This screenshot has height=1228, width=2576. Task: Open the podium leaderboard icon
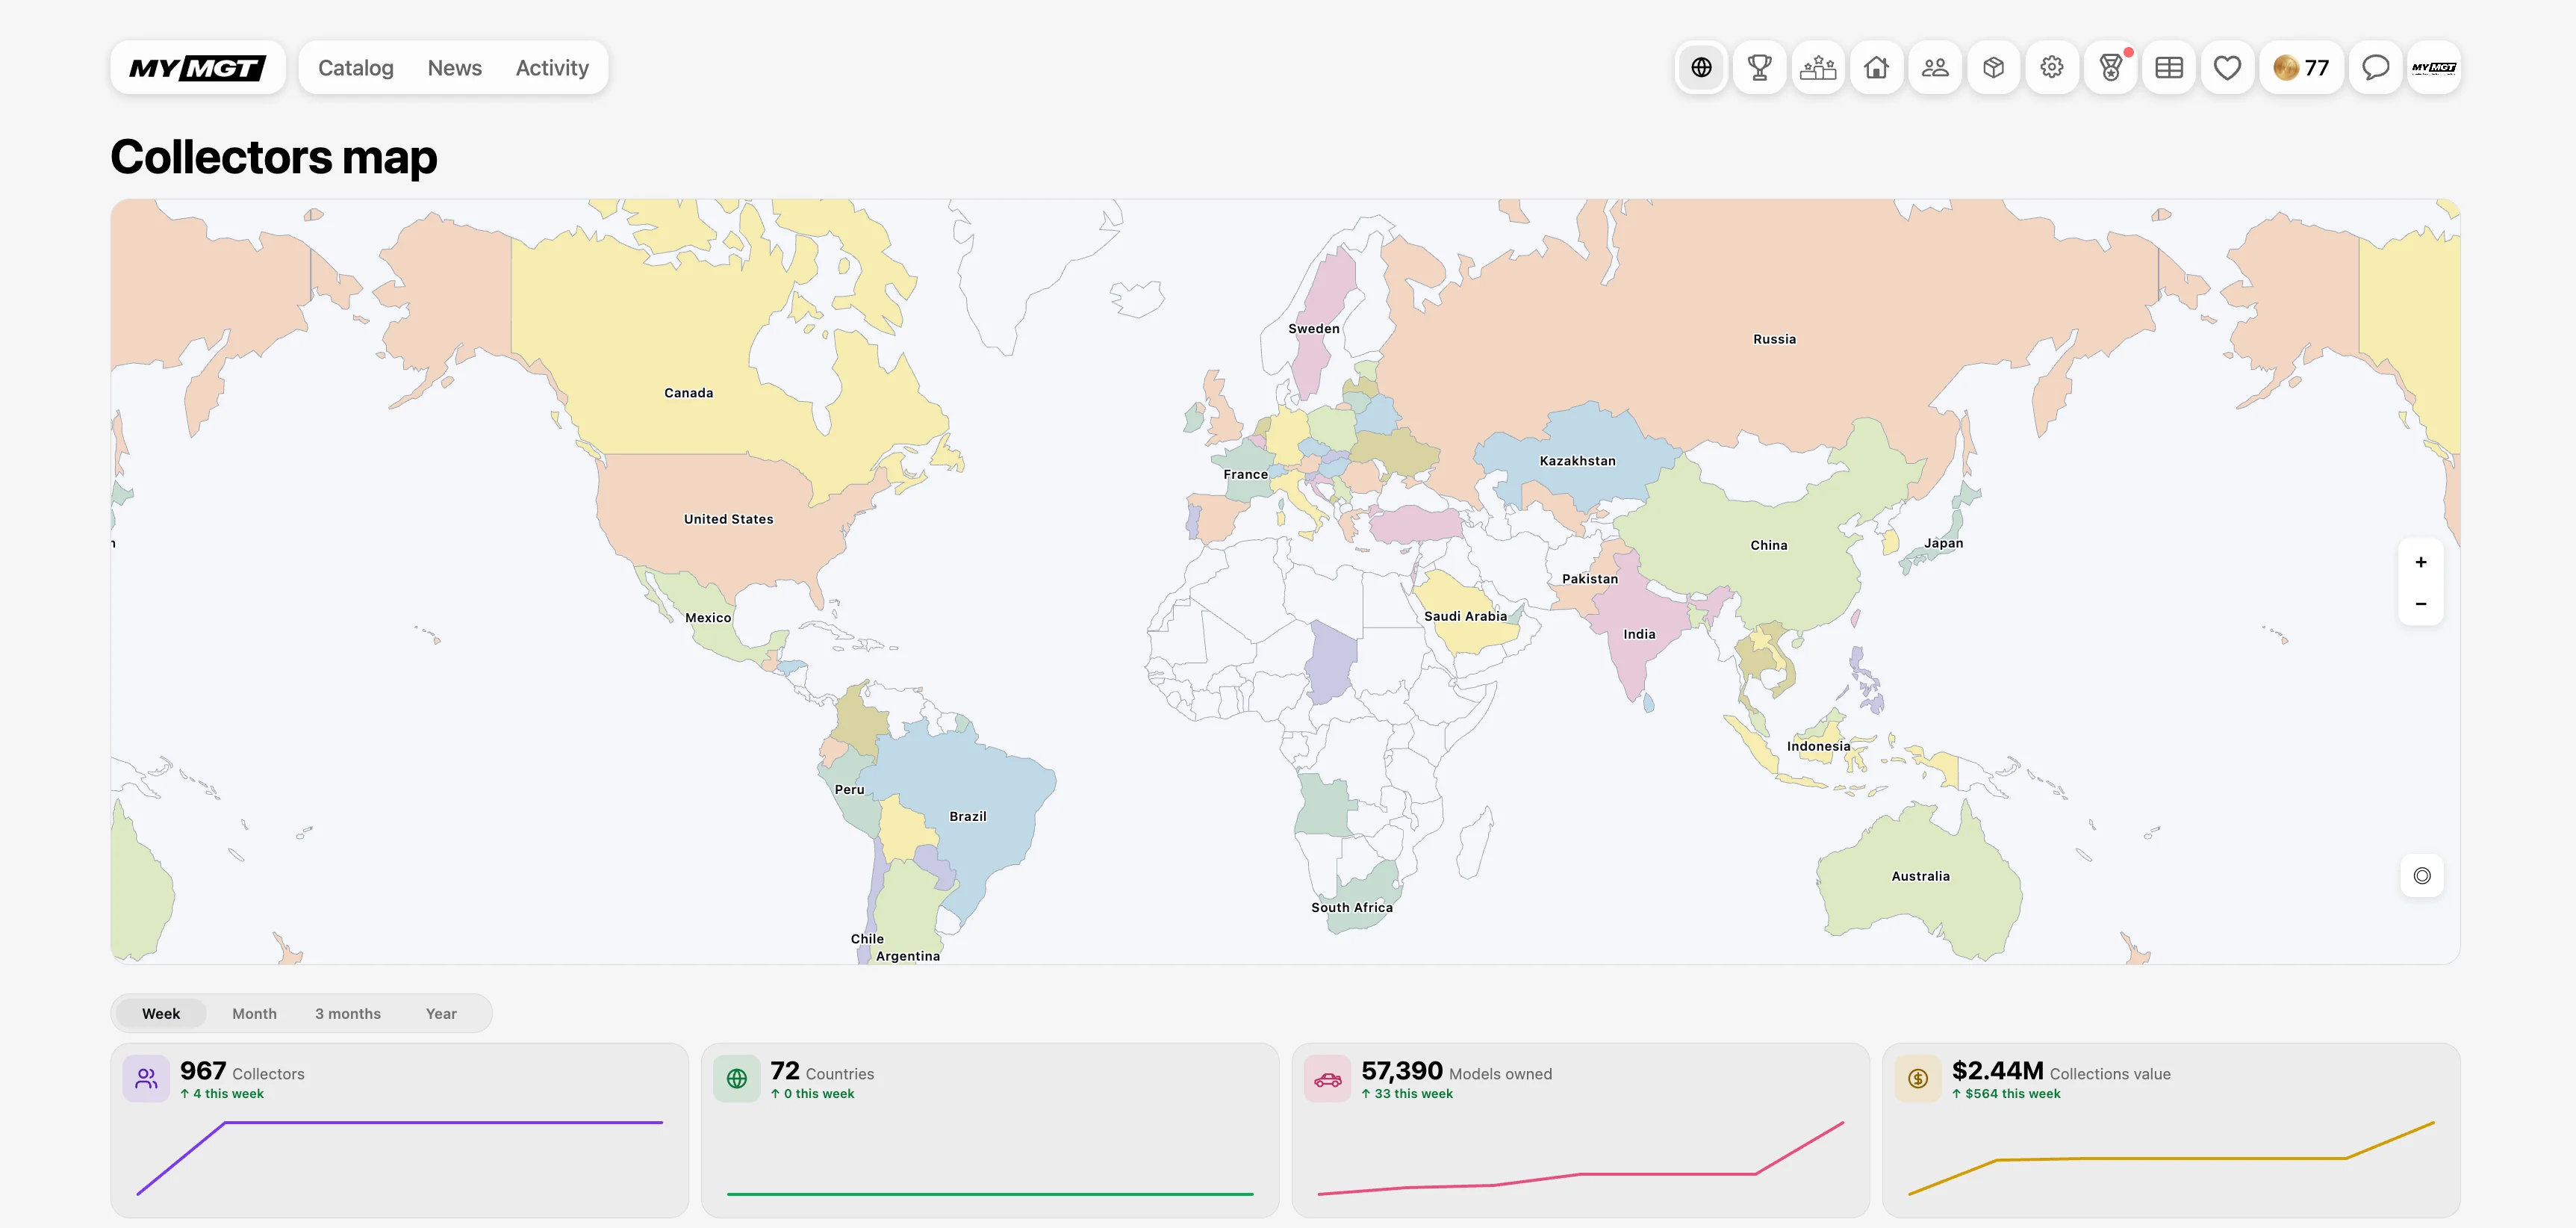(x=1818, y=68)
